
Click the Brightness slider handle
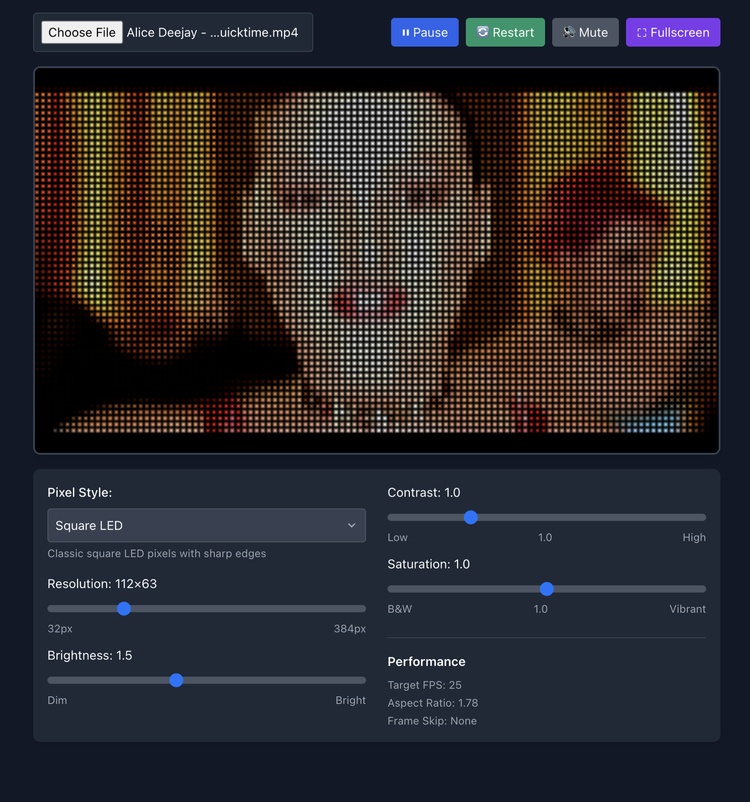click(x=176, y=680)
